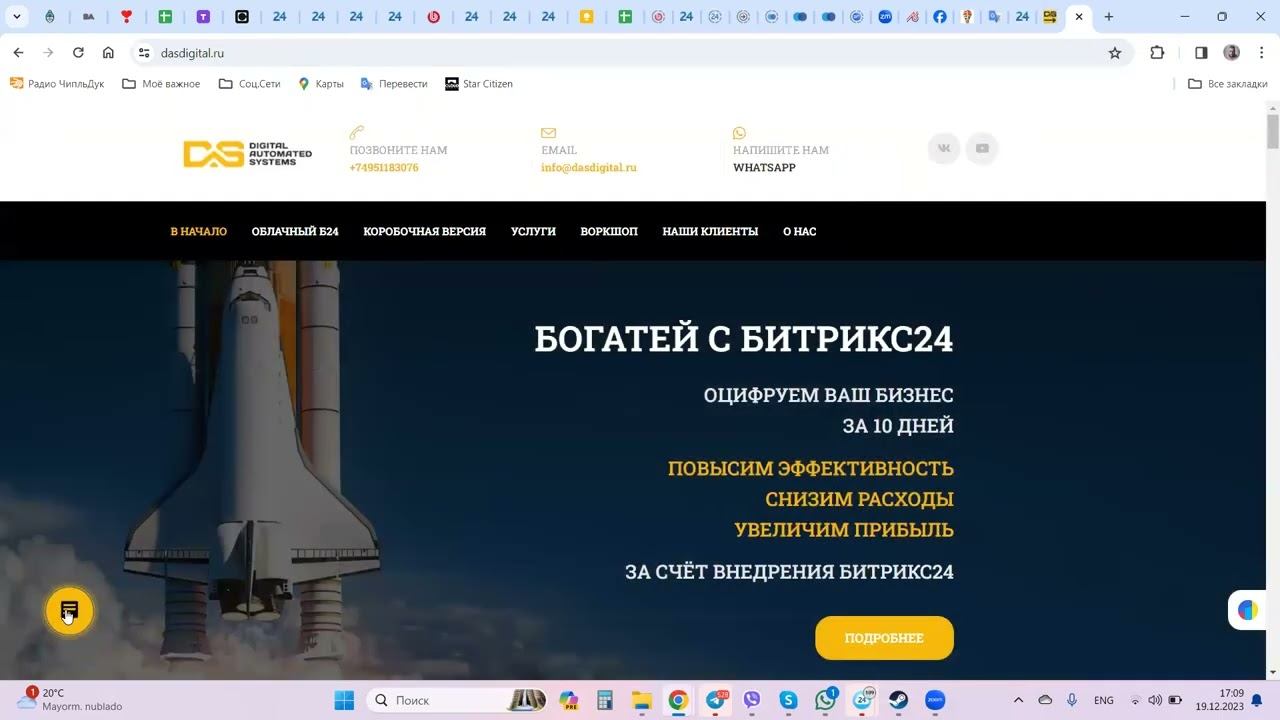
Task: Open the Chrome profile avatar
Action: 1232,53
